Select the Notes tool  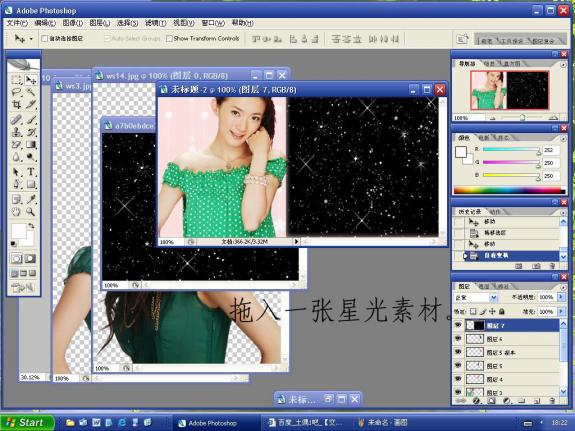pos(17,199)
